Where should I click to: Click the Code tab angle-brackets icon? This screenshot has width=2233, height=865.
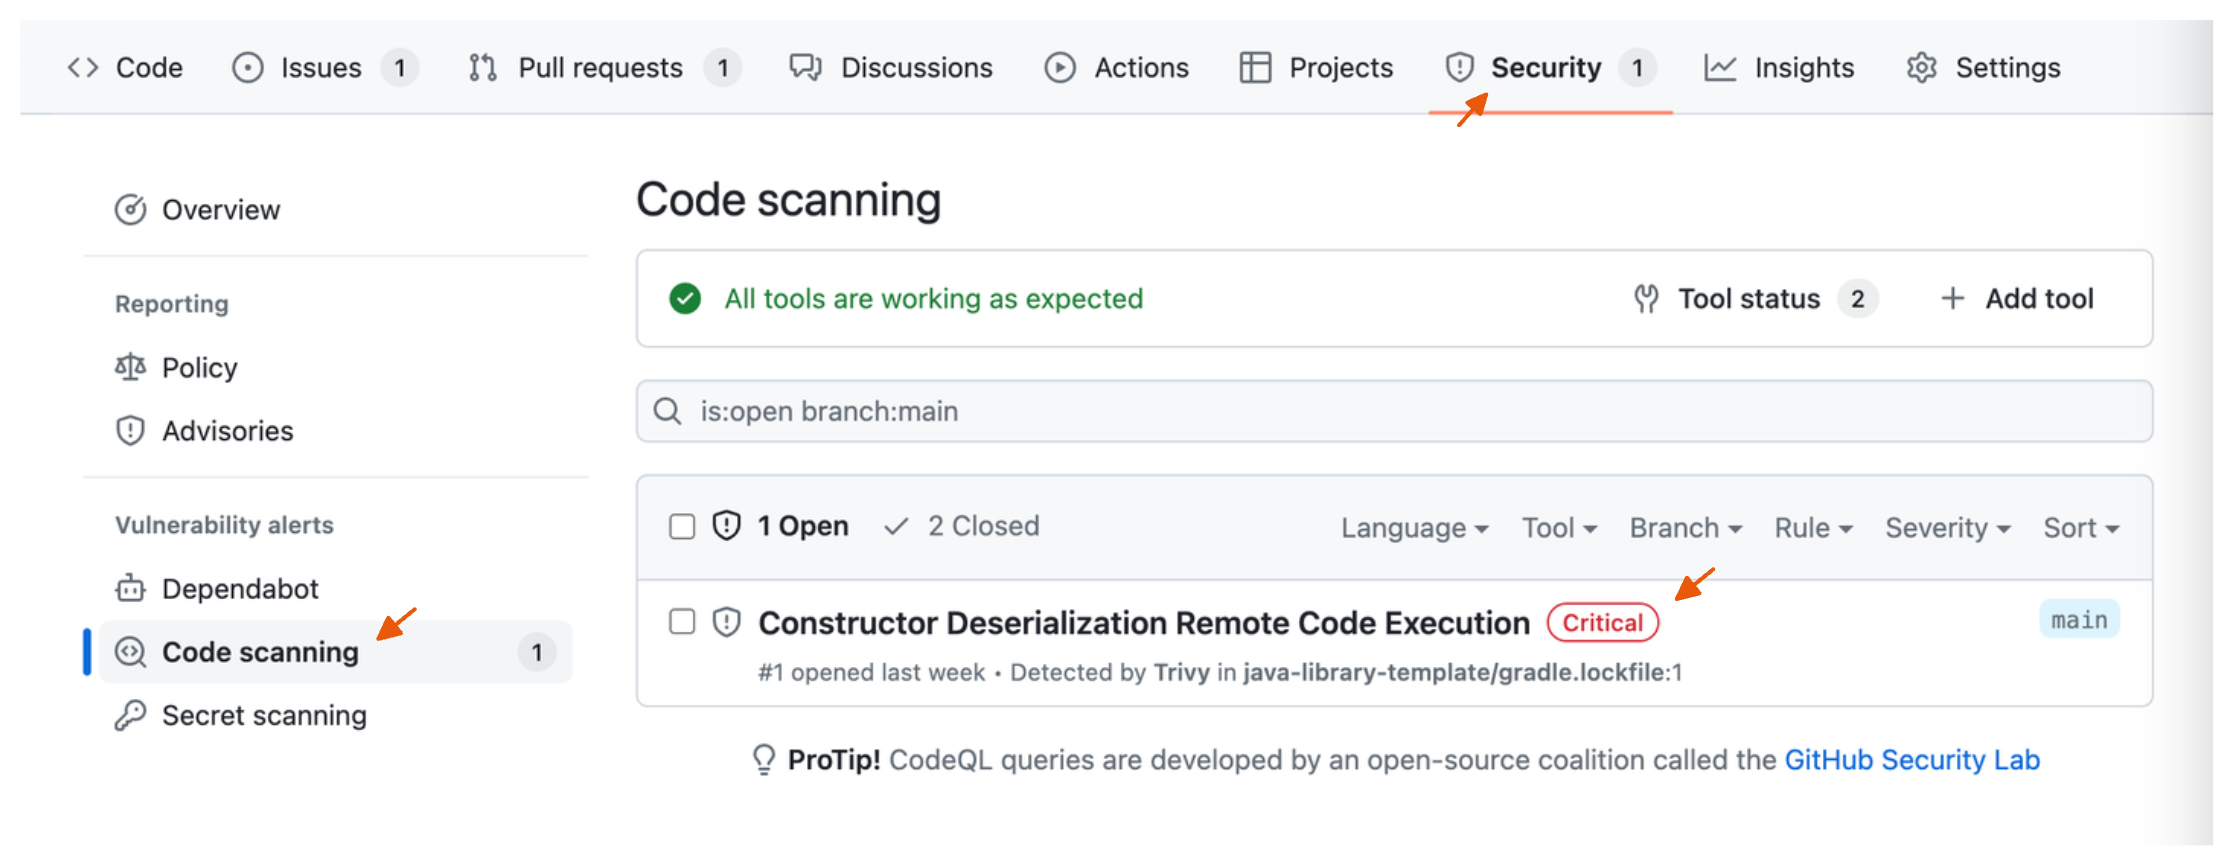coord(83,68)
